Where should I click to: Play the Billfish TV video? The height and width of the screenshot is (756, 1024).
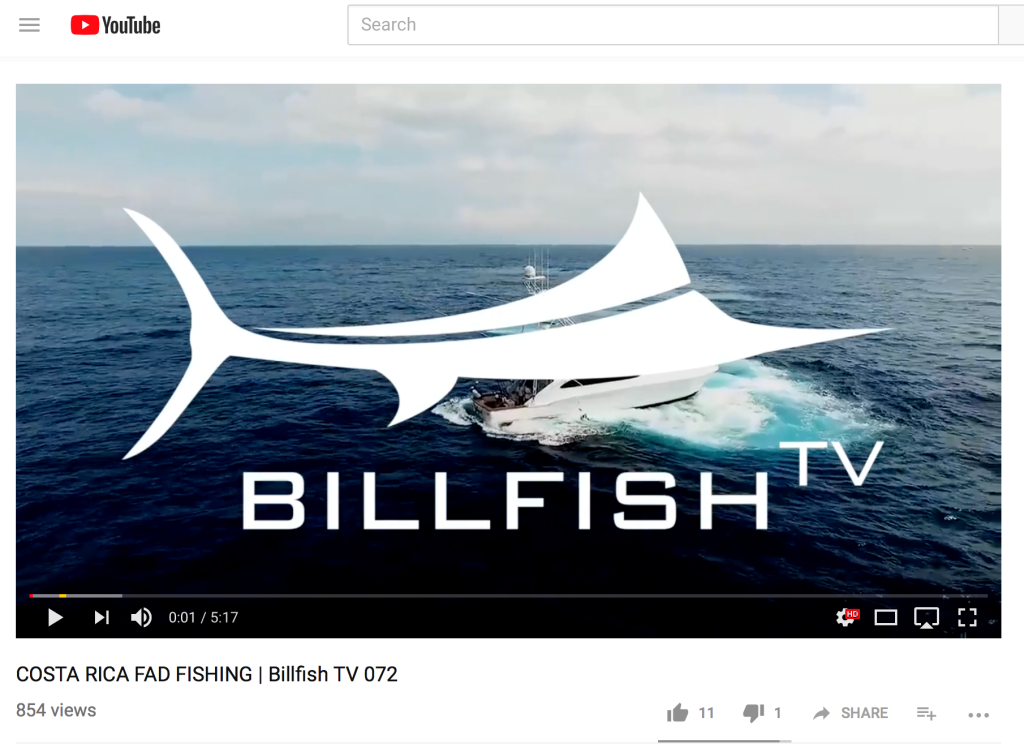coord(55,617)
